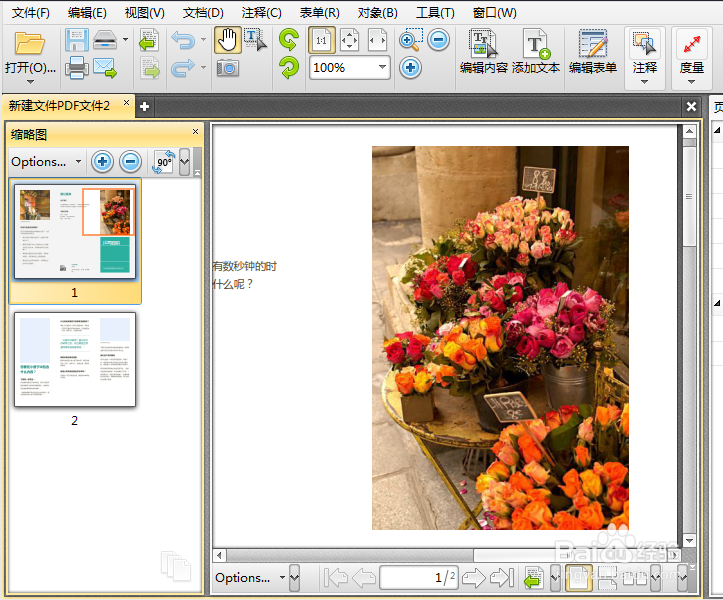
Task: Print the document with the printer icon
Action: tap(77, 68)
